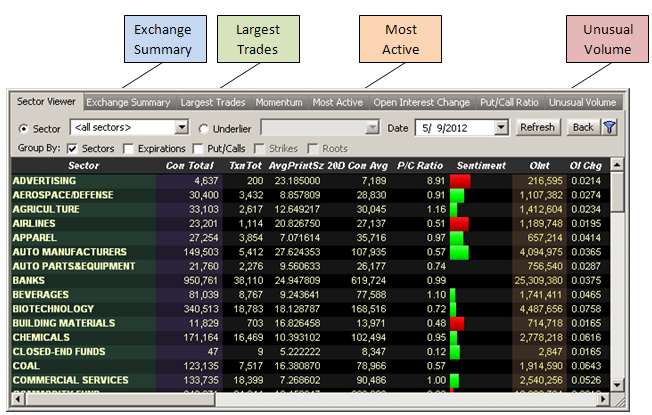Sort by the Sector column header
This screenshot has height=415, width=652.
point(84,166)
